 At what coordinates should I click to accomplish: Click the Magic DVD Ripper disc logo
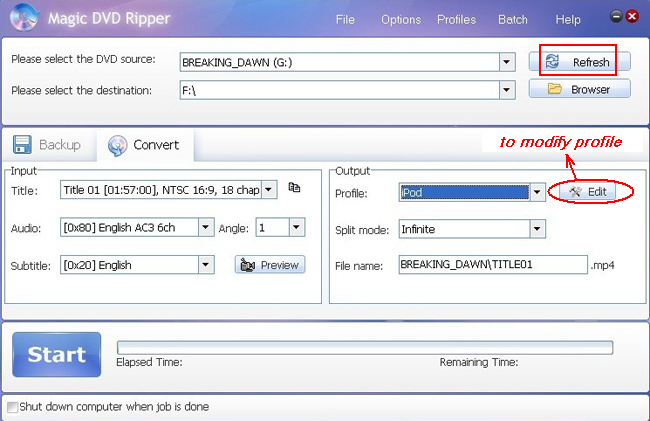(24, 17)
